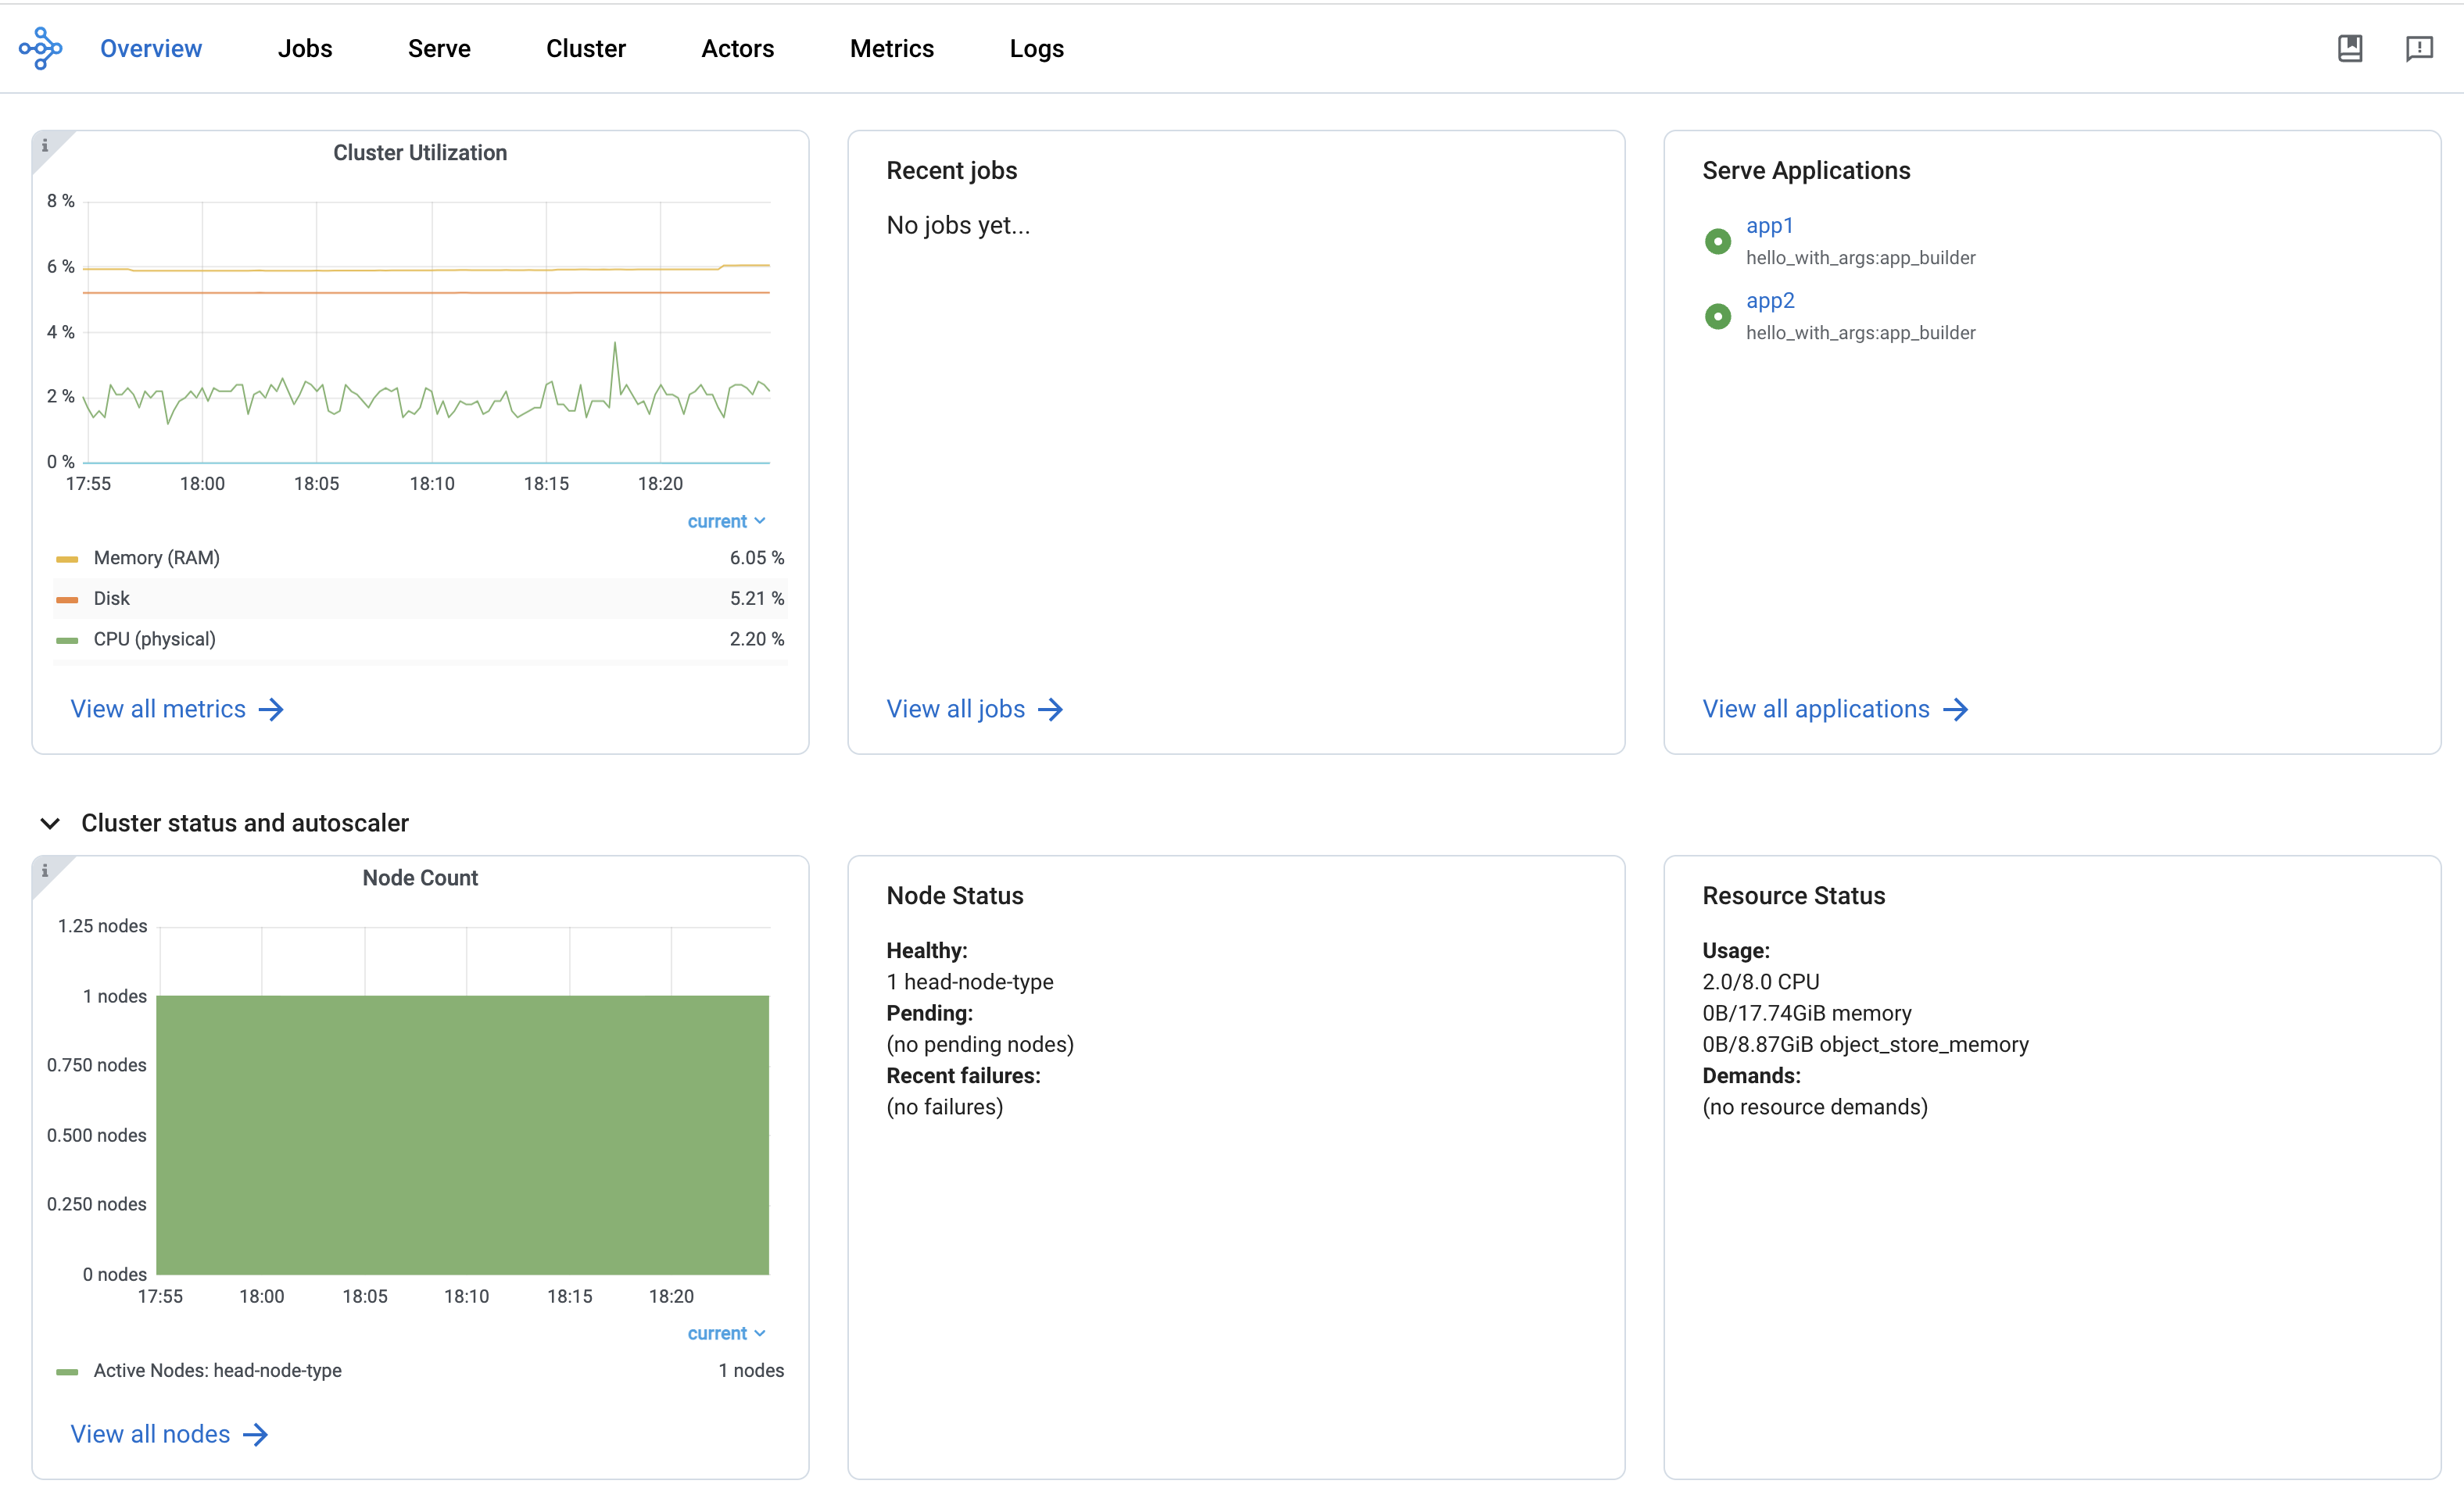Click the arrow icon beside View all metrics
This screenshot has width=2464, height=1502.
(x=272, y=709)
